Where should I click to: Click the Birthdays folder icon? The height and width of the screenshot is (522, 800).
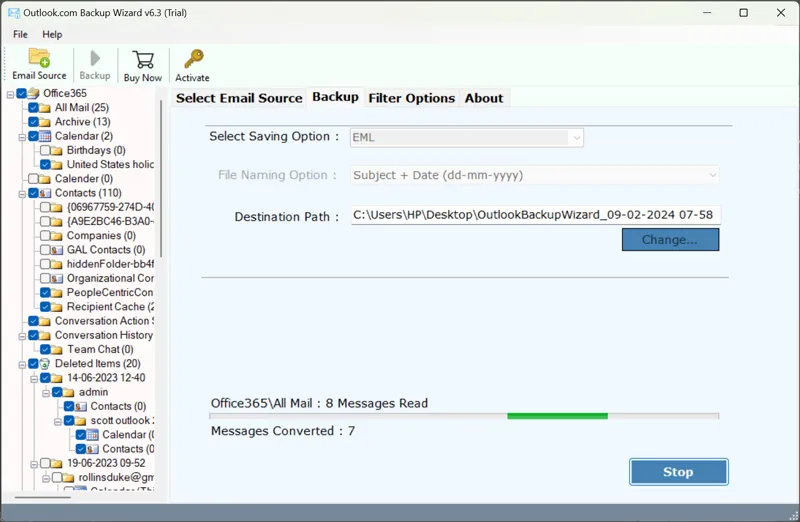coord(57,151)
